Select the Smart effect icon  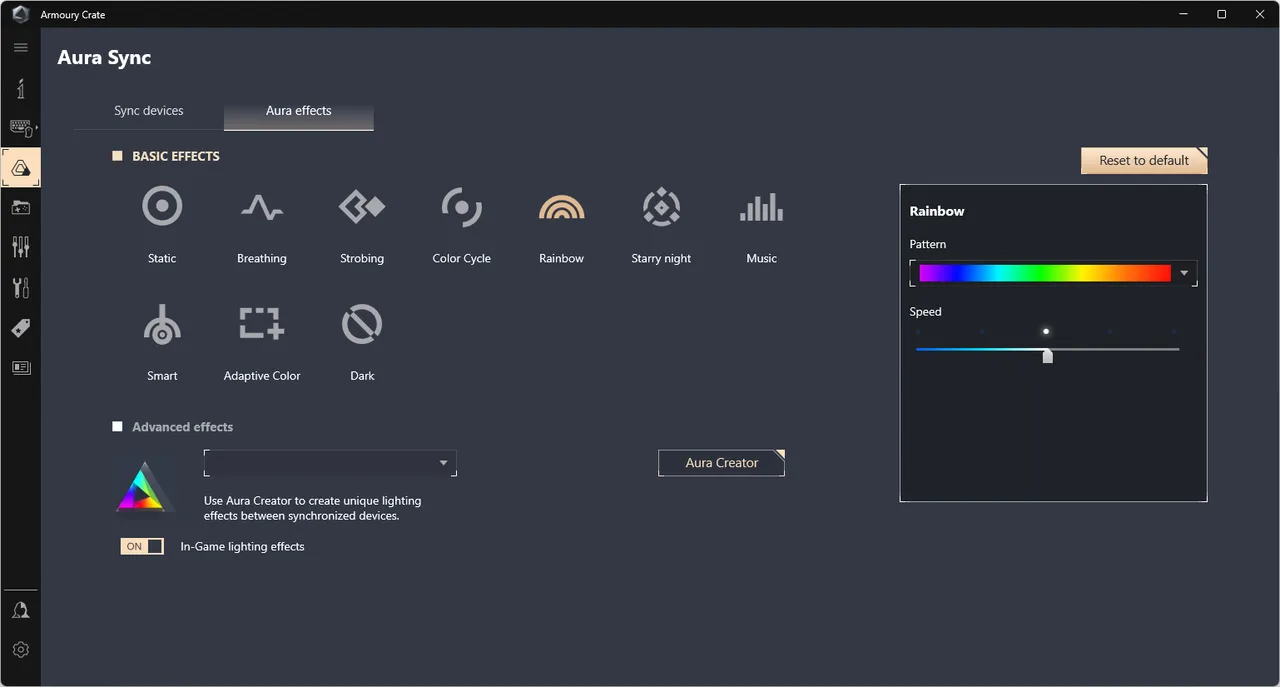[x=162, y=325]
